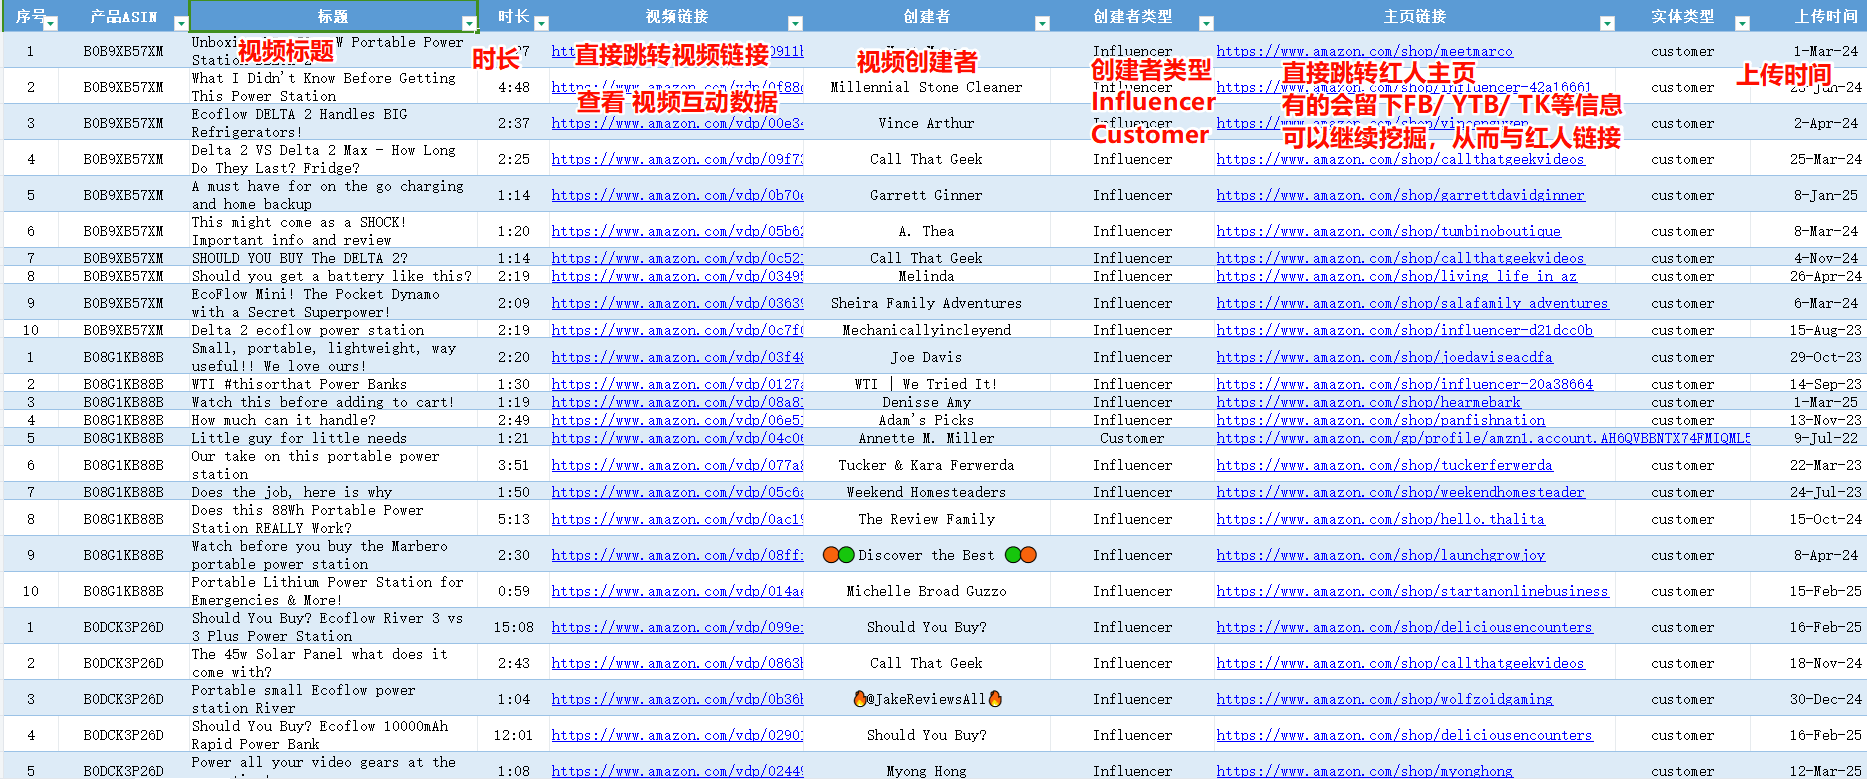Open the 序号 column filter dropdown
The image size is (1867, 779).
click(51, 23)
